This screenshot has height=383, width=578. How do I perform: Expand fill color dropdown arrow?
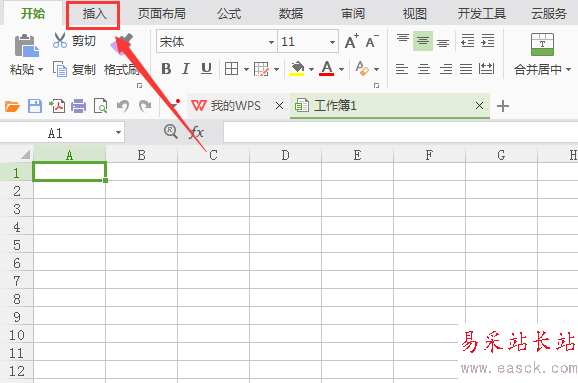pyautogui.click(x=311, y=69)
